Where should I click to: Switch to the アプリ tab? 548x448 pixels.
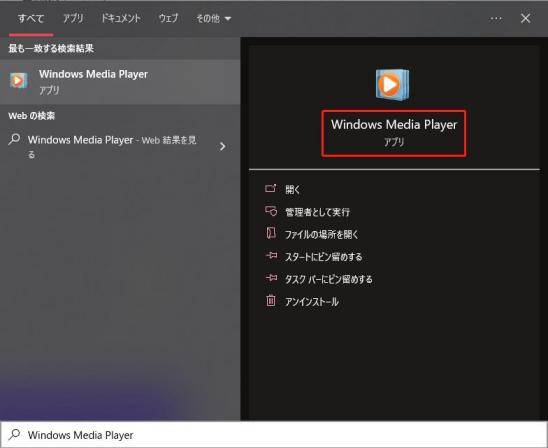(x=73, y=19)
